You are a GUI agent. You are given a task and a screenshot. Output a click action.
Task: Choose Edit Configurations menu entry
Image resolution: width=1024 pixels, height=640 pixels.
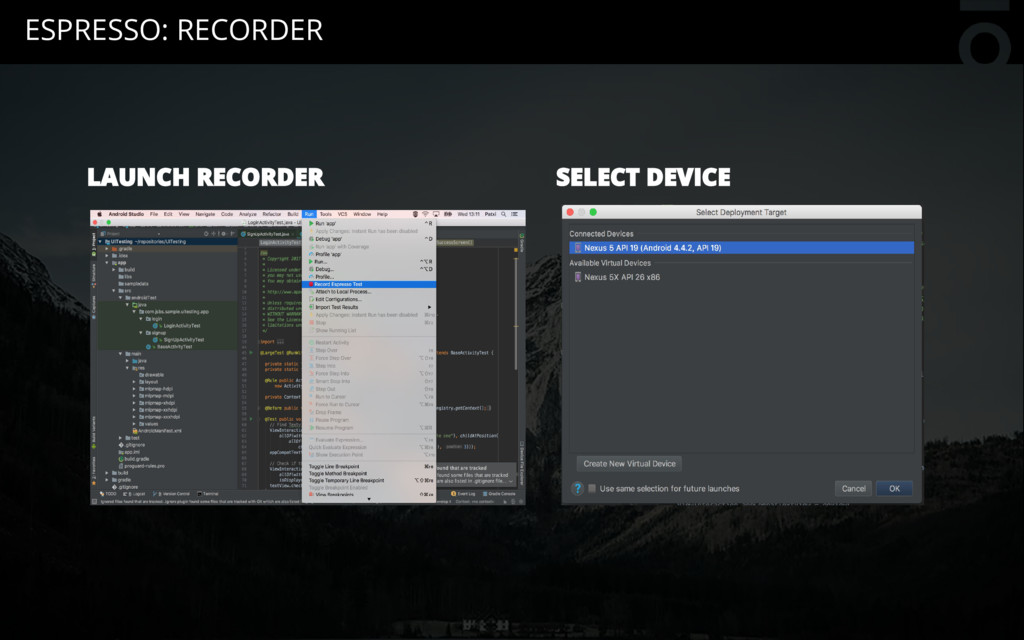371,299
